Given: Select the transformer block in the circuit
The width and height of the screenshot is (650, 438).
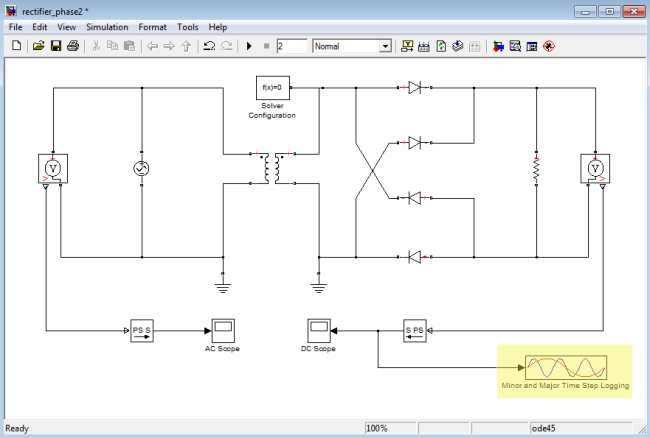Looking at the screenshot, I should click(x=272, y=170).
